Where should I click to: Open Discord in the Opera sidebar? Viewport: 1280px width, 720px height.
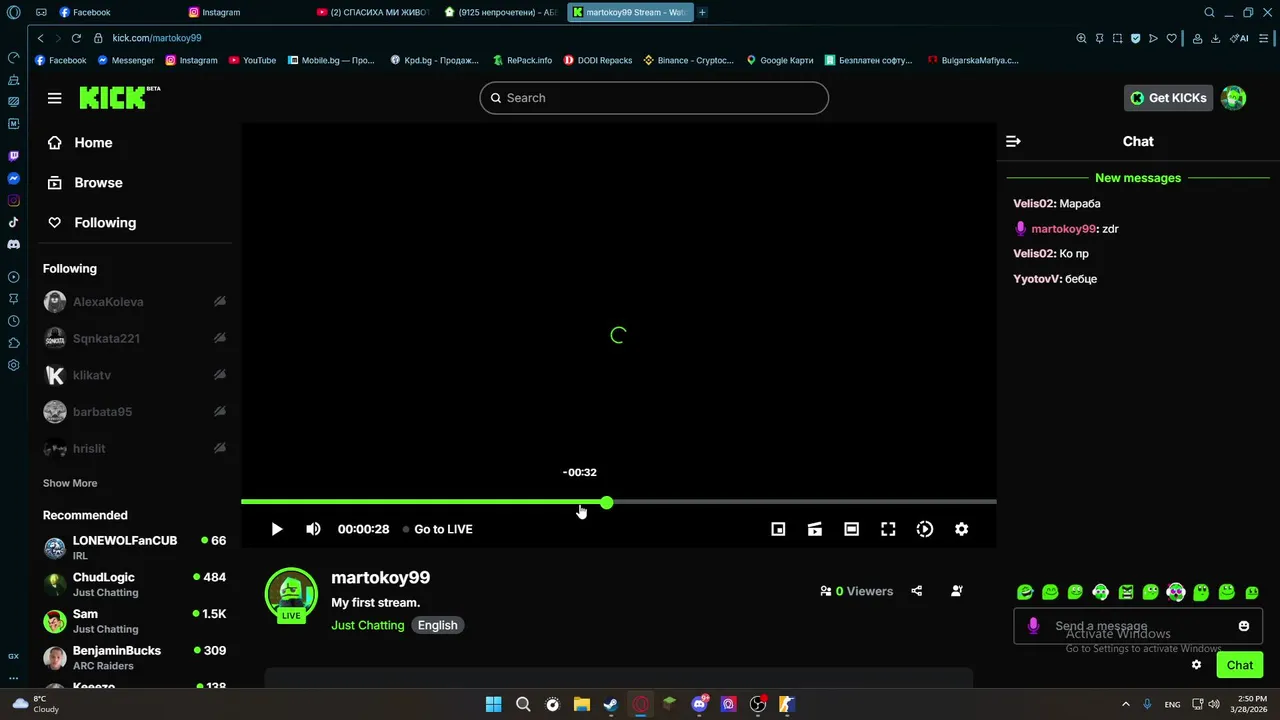click(13, 244)
